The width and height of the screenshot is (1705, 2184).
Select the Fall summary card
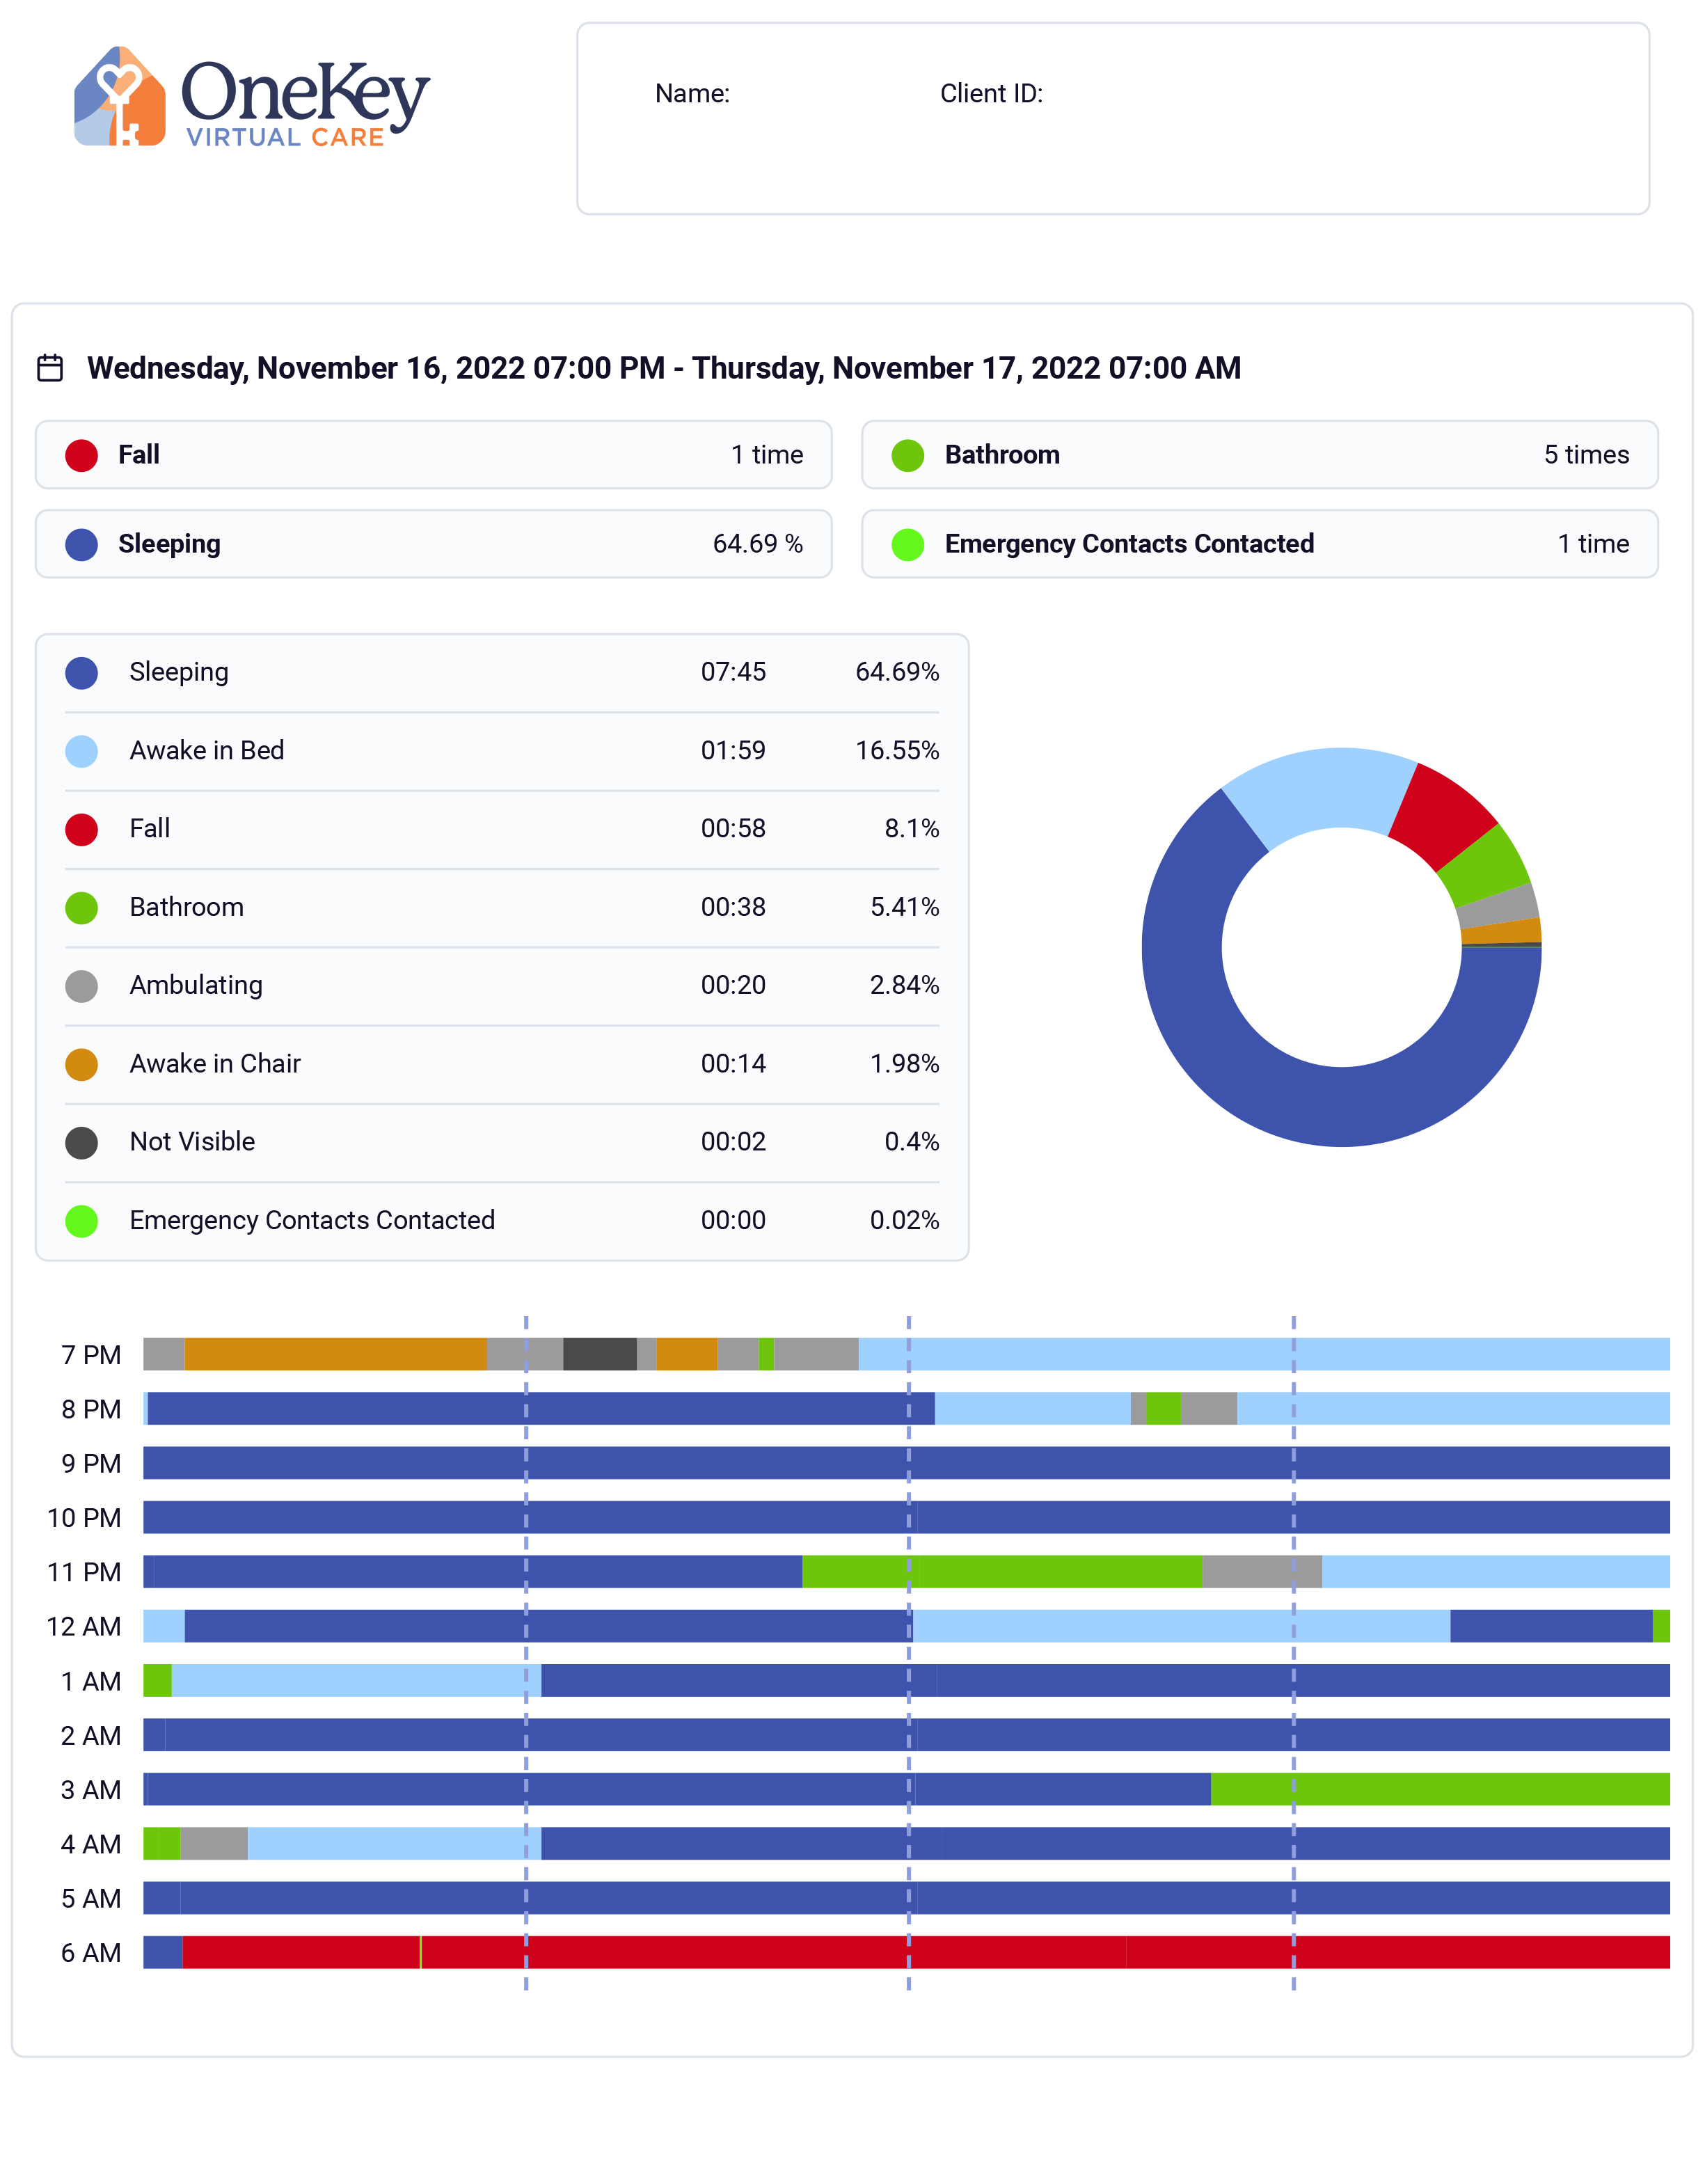pos(433,454)
